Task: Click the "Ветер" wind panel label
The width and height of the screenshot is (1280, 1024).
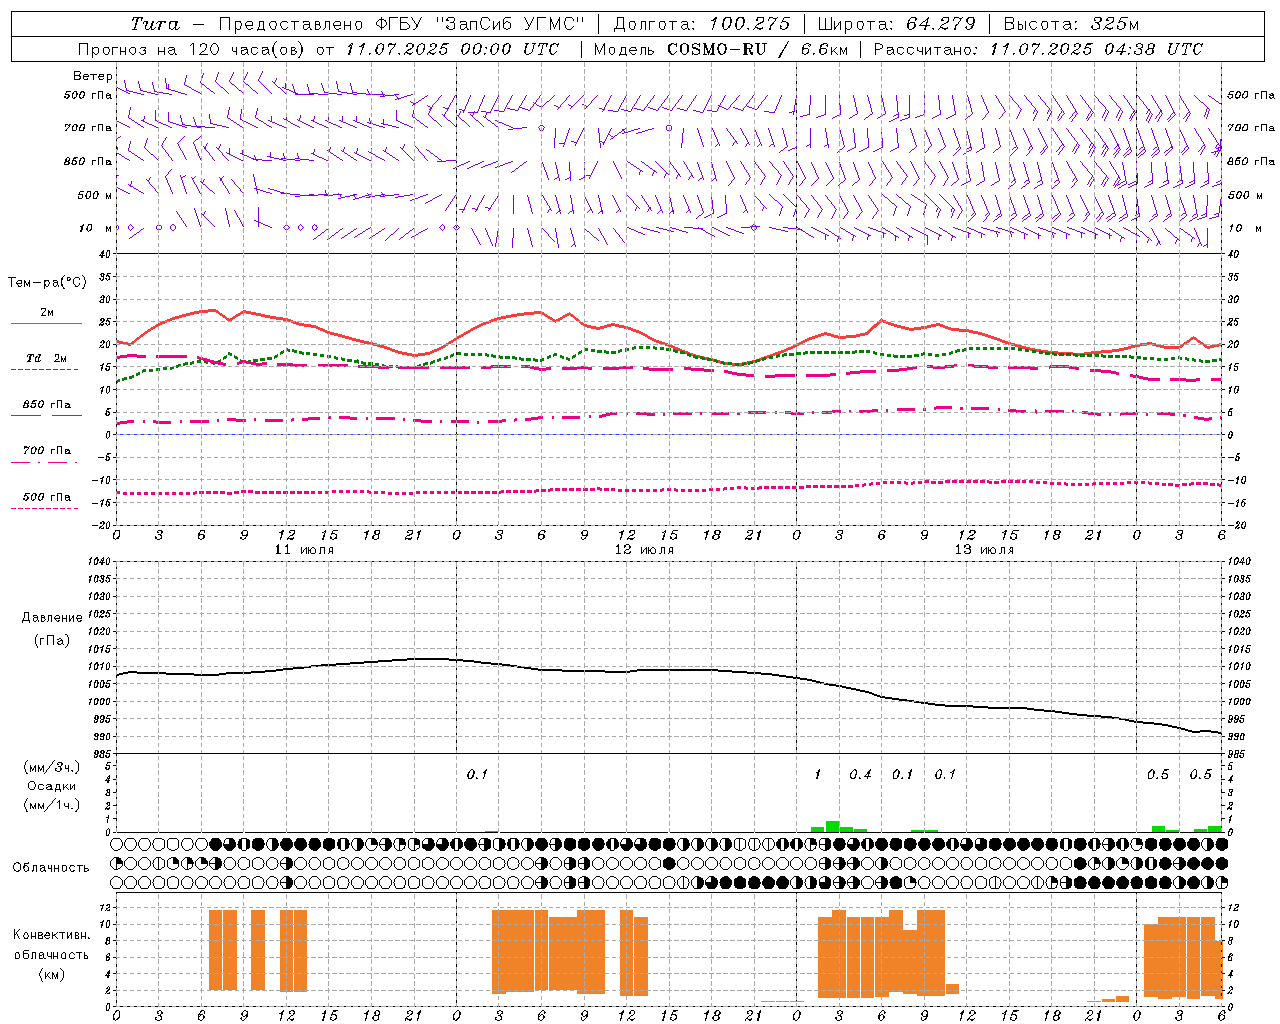Action: 92,76
